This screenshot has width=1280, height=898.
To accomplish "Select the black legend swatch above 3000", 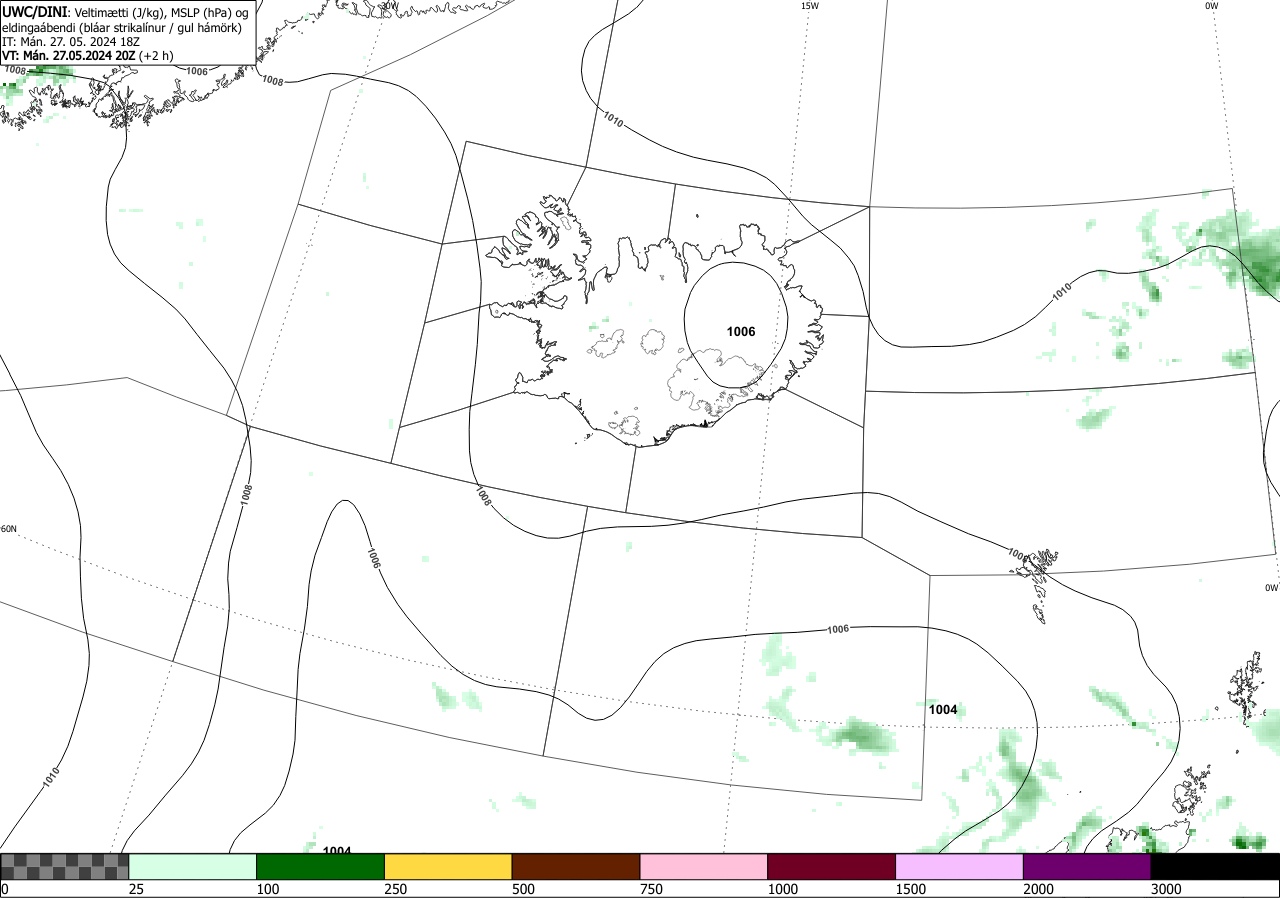I will point(1215,866).
